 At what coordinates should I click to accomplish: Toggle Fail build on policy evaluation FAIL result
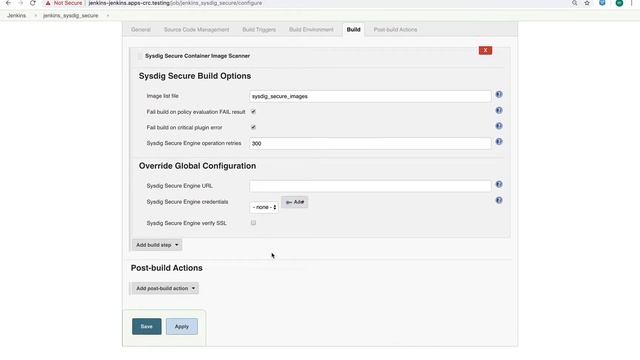pyautogui.click(x=253, y=111)
